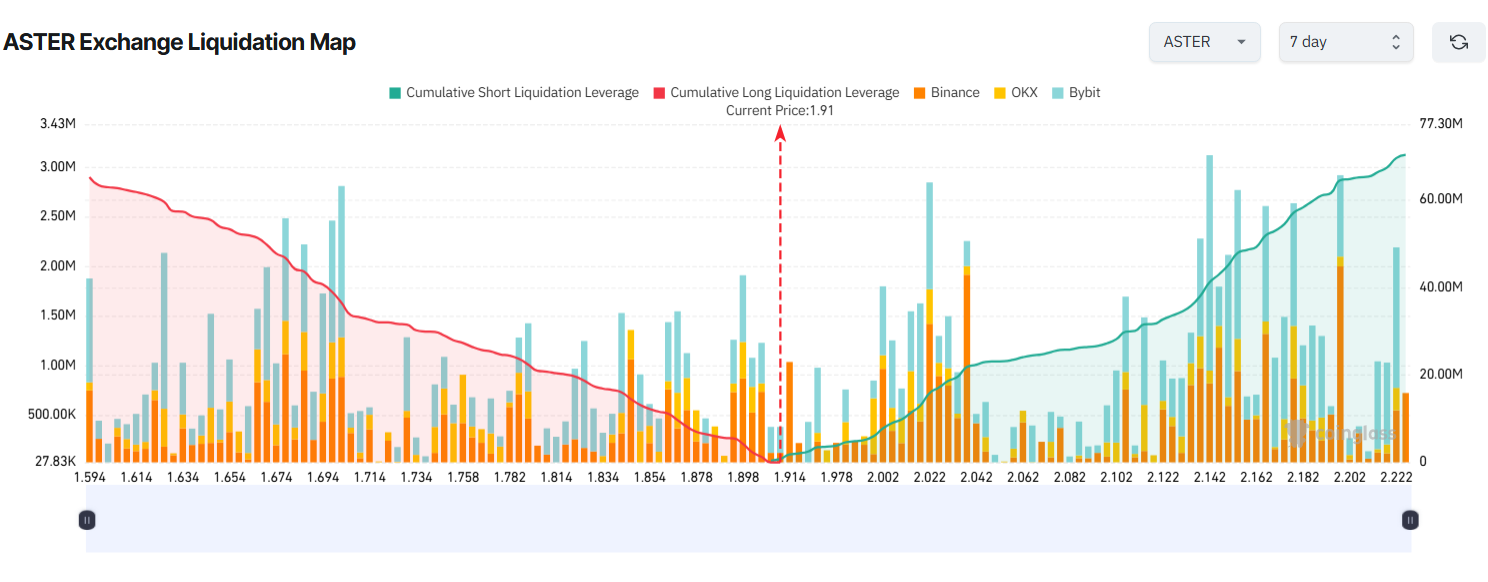Click the 1.914 label on the x-axis
Screen dimensions: 1488x582
(x=790, y=477)
